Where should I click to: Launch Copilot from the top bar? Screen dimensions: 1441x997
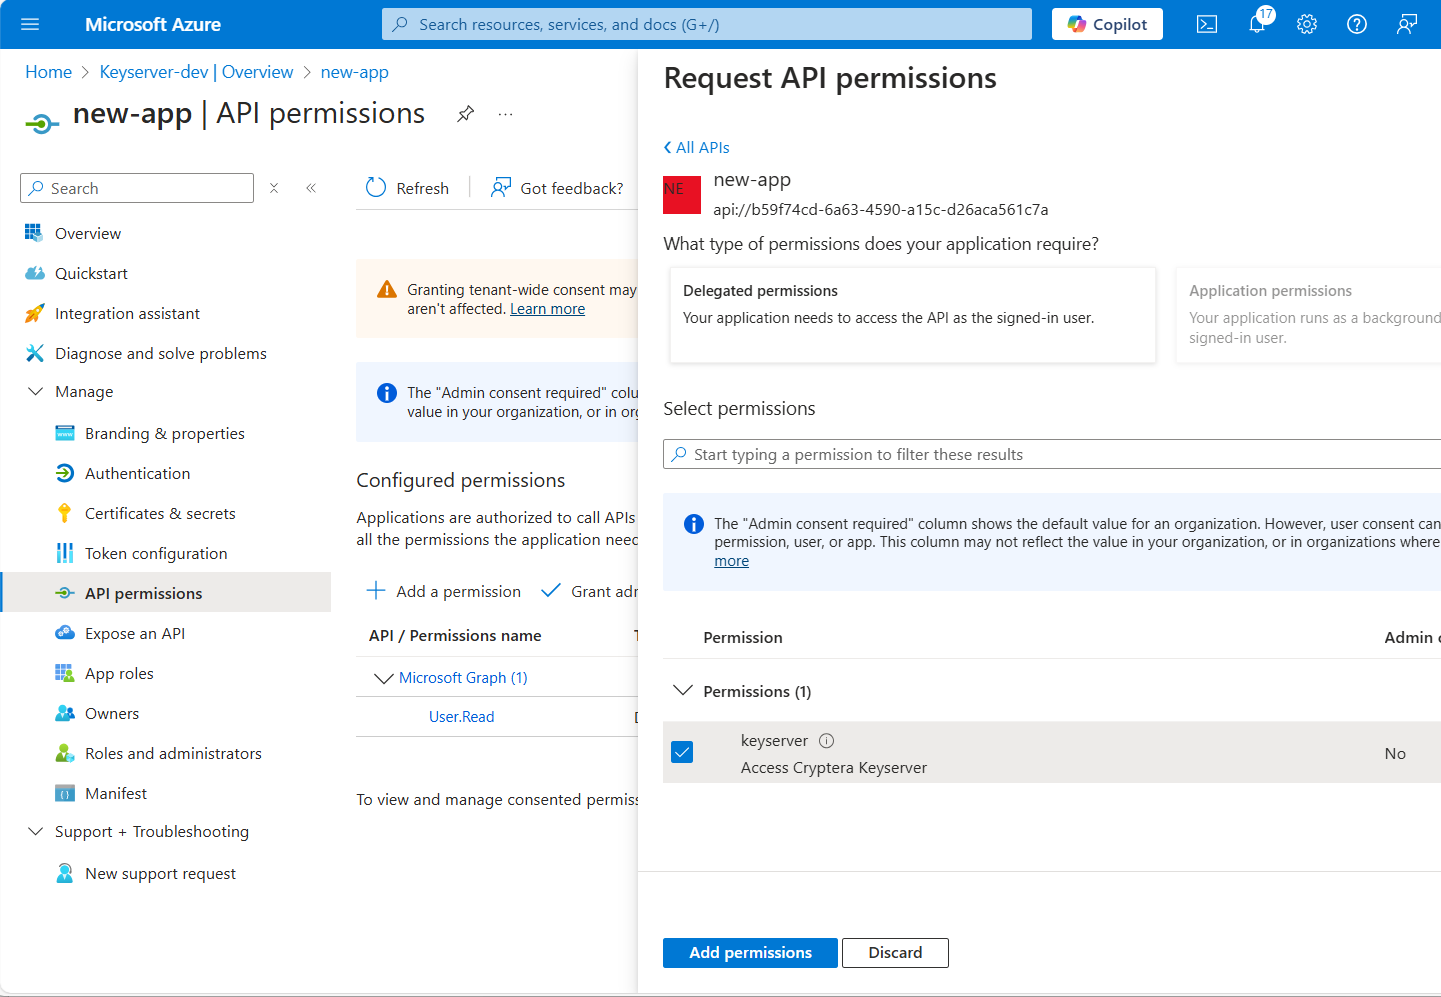coord(1106,24)
